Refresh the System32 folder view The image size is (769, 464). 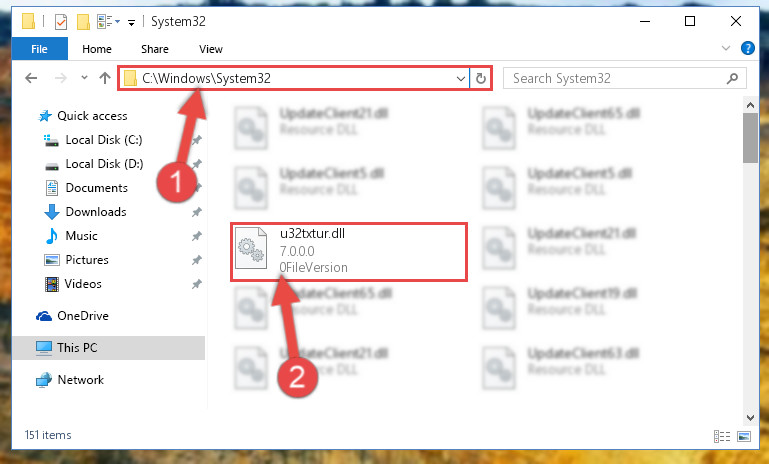[481, 78]
